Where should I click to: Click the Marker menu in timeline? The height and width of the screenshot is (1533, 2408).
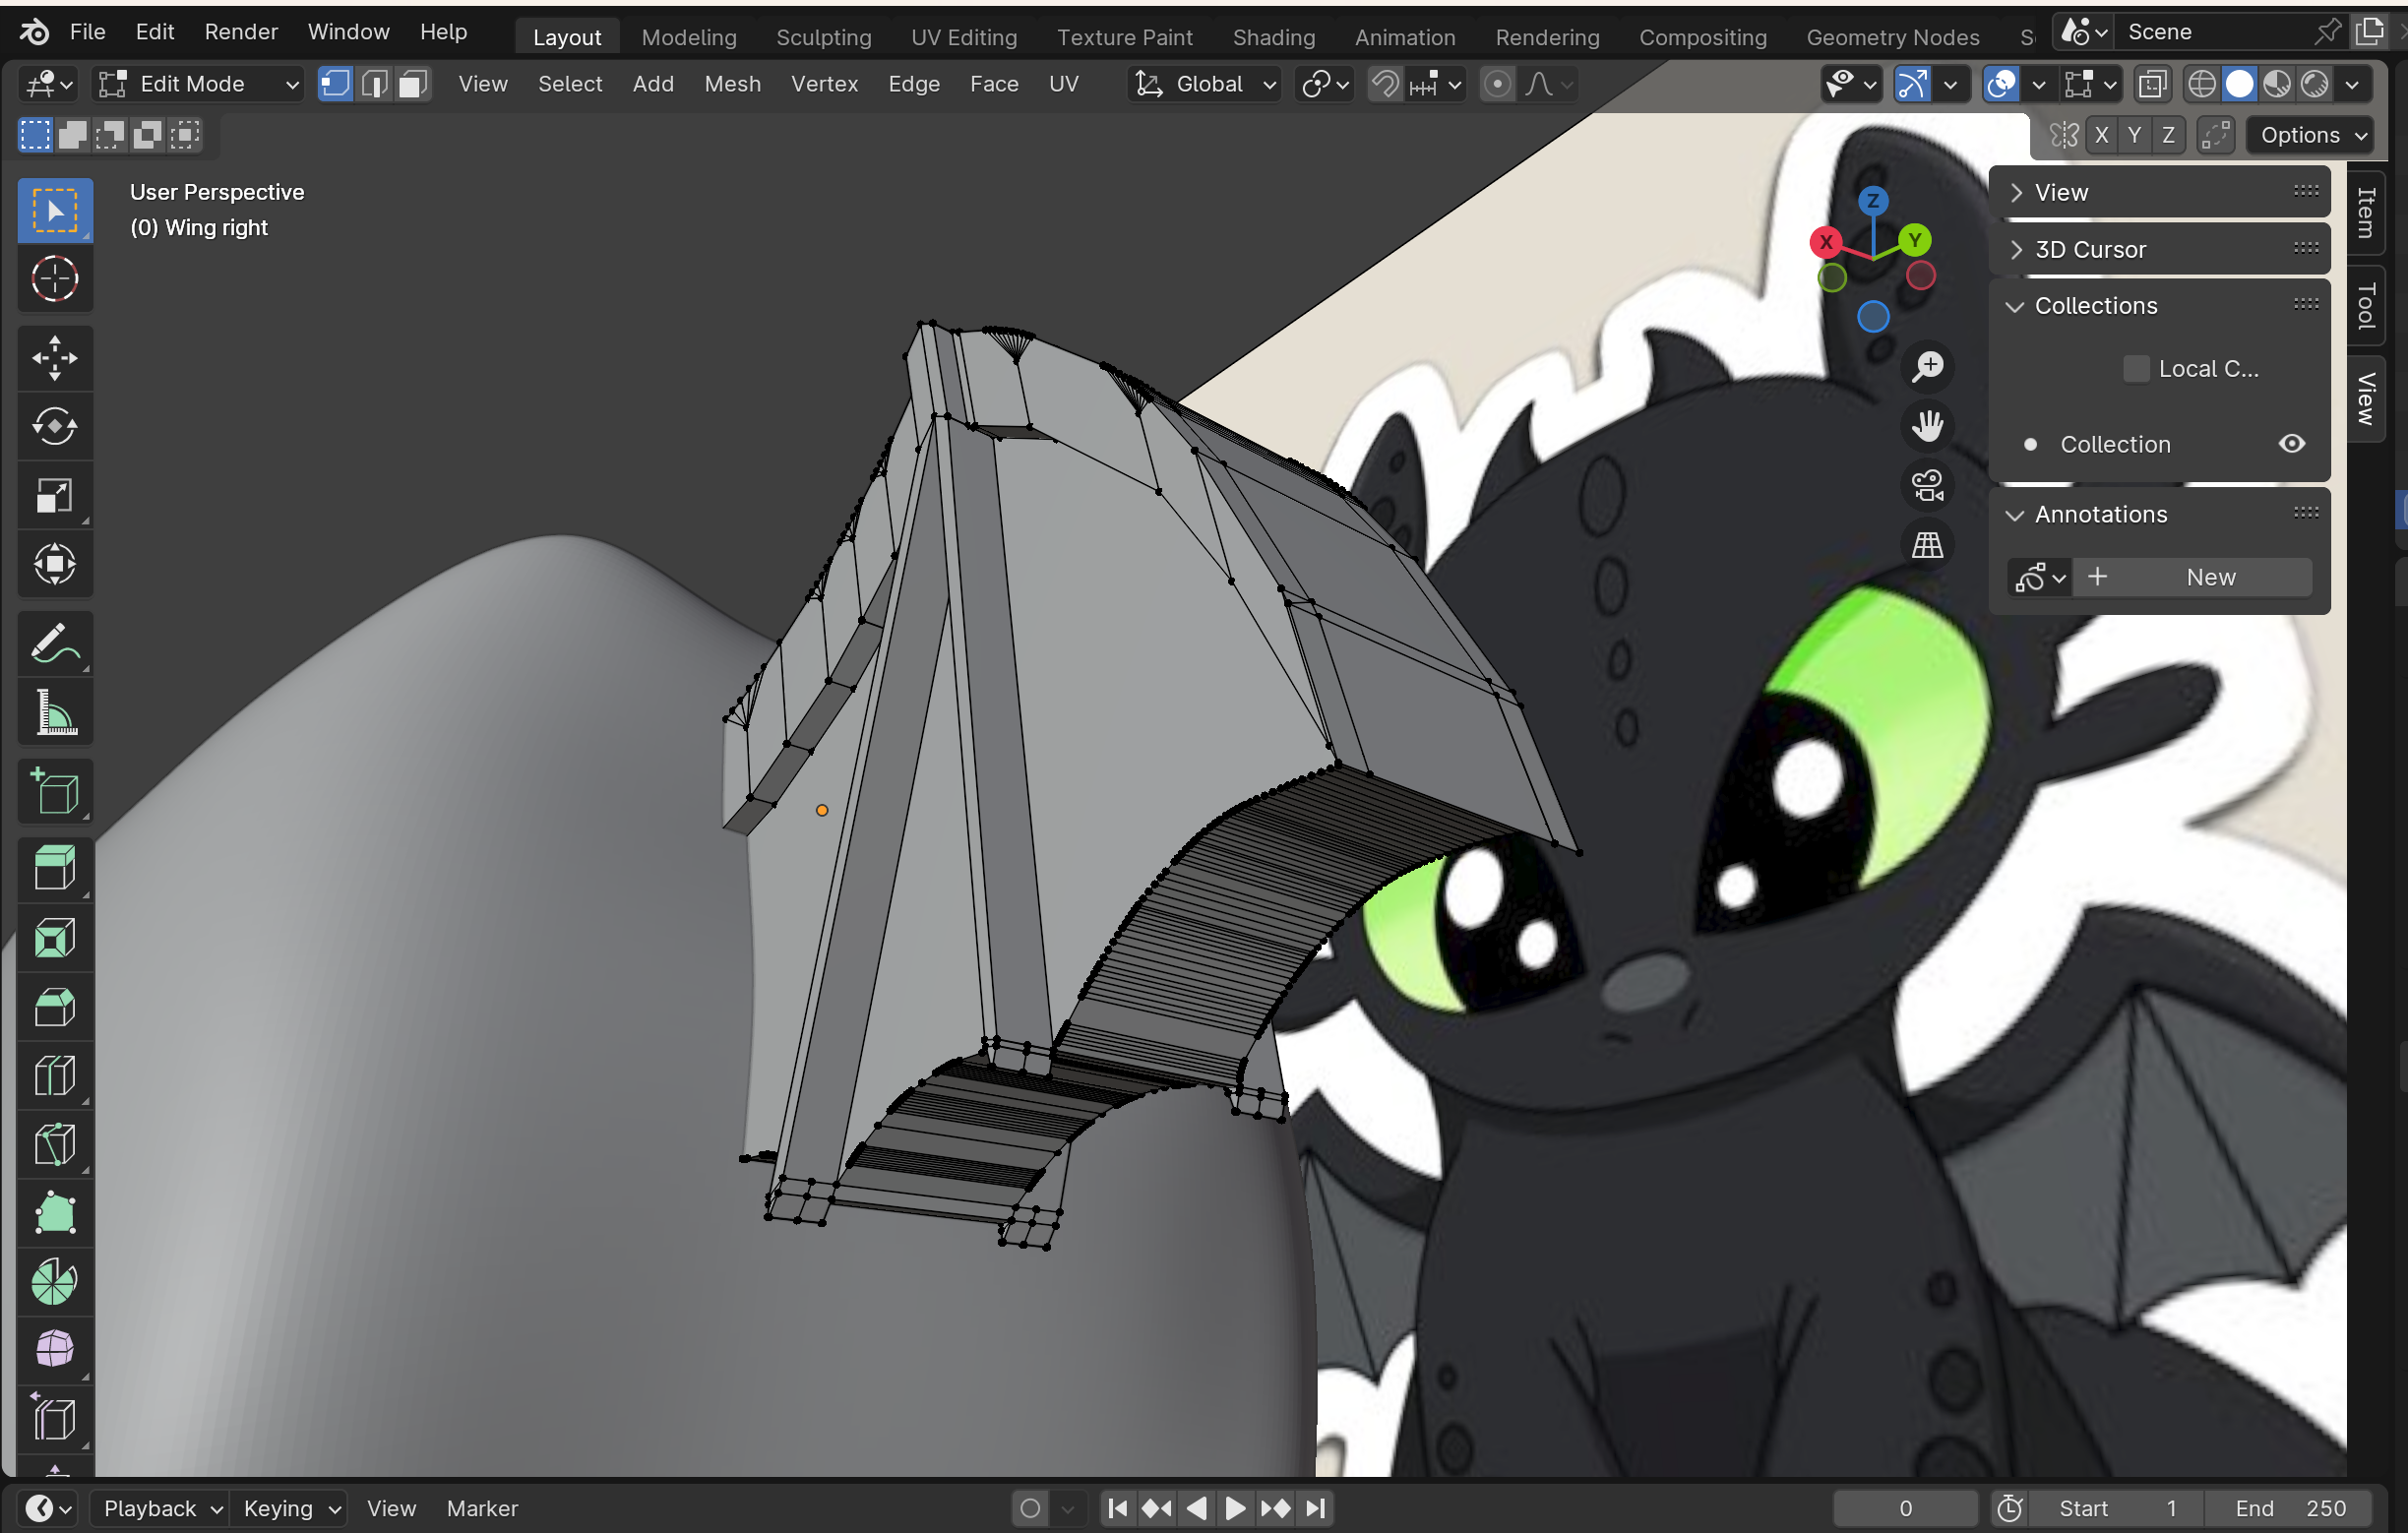pos(482,1507)
